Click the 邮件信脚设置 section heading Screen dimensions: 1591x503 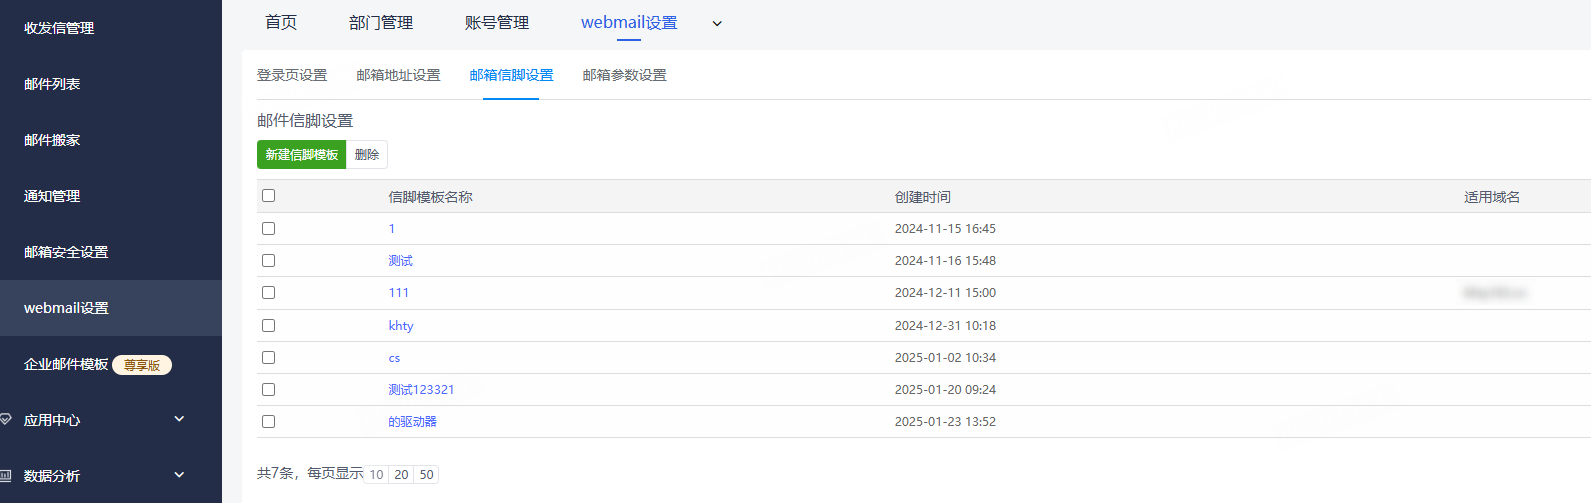point(305,121)
